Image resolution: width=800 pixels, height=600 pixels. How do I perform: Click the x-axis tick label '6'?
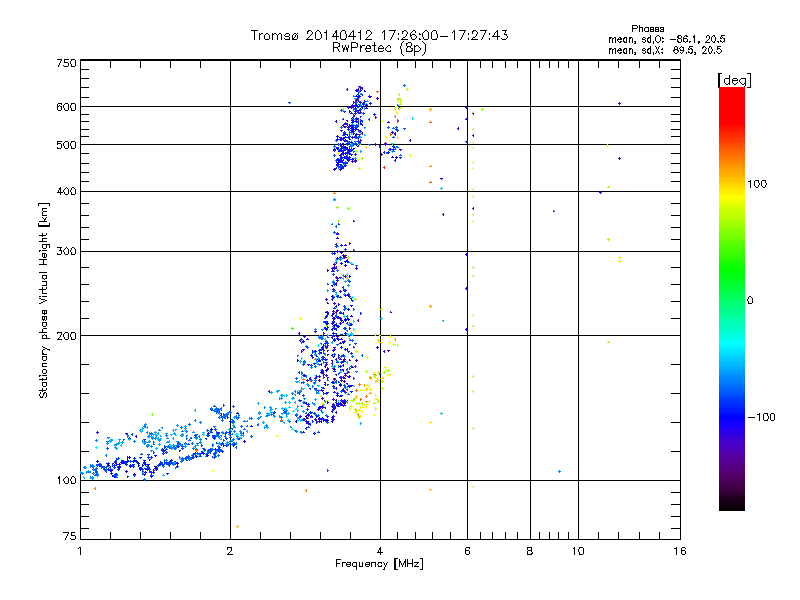[467, 551]
